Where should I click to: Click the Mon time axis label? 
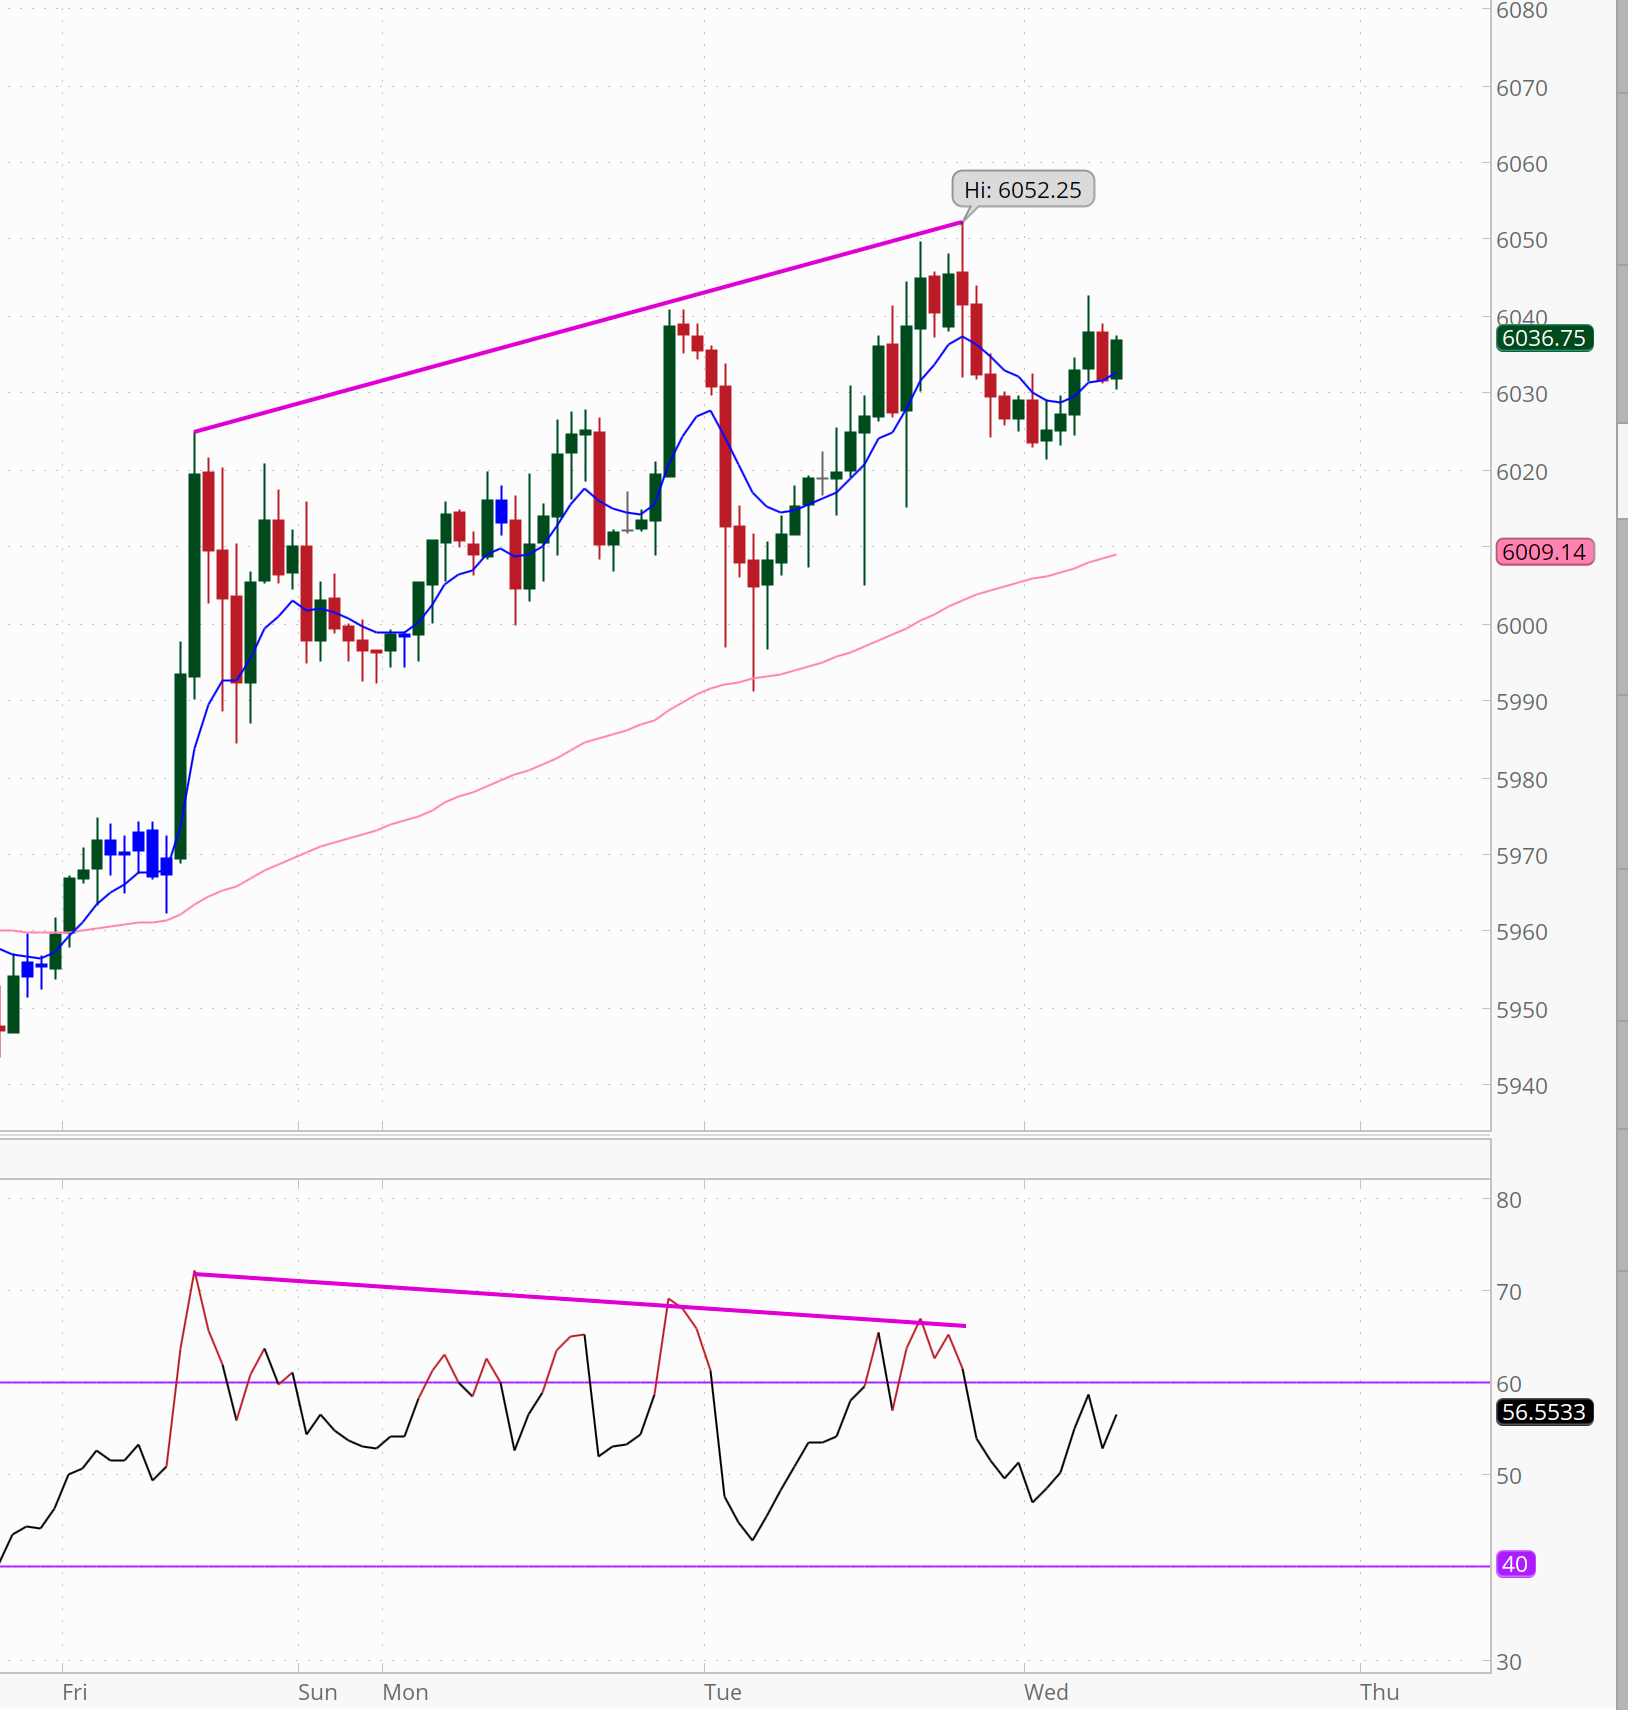point(406,1692)
